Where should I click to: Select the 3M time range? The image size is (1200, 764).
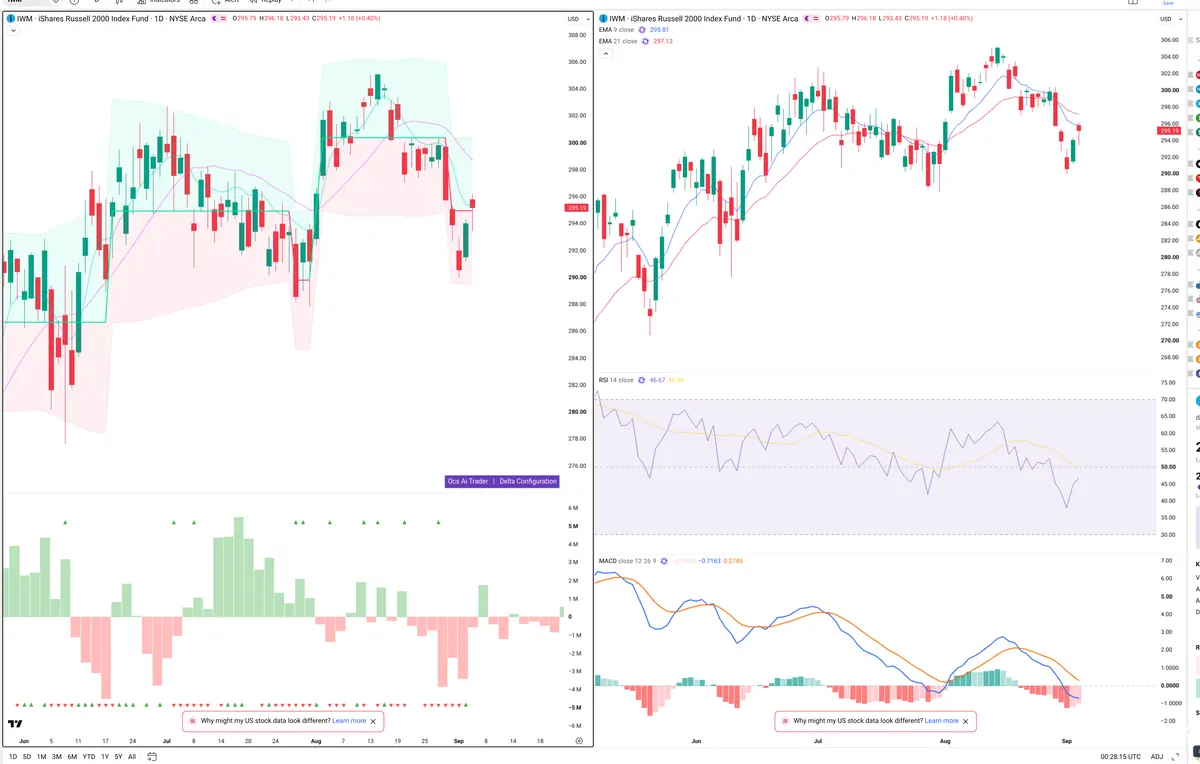pos(57,757)
